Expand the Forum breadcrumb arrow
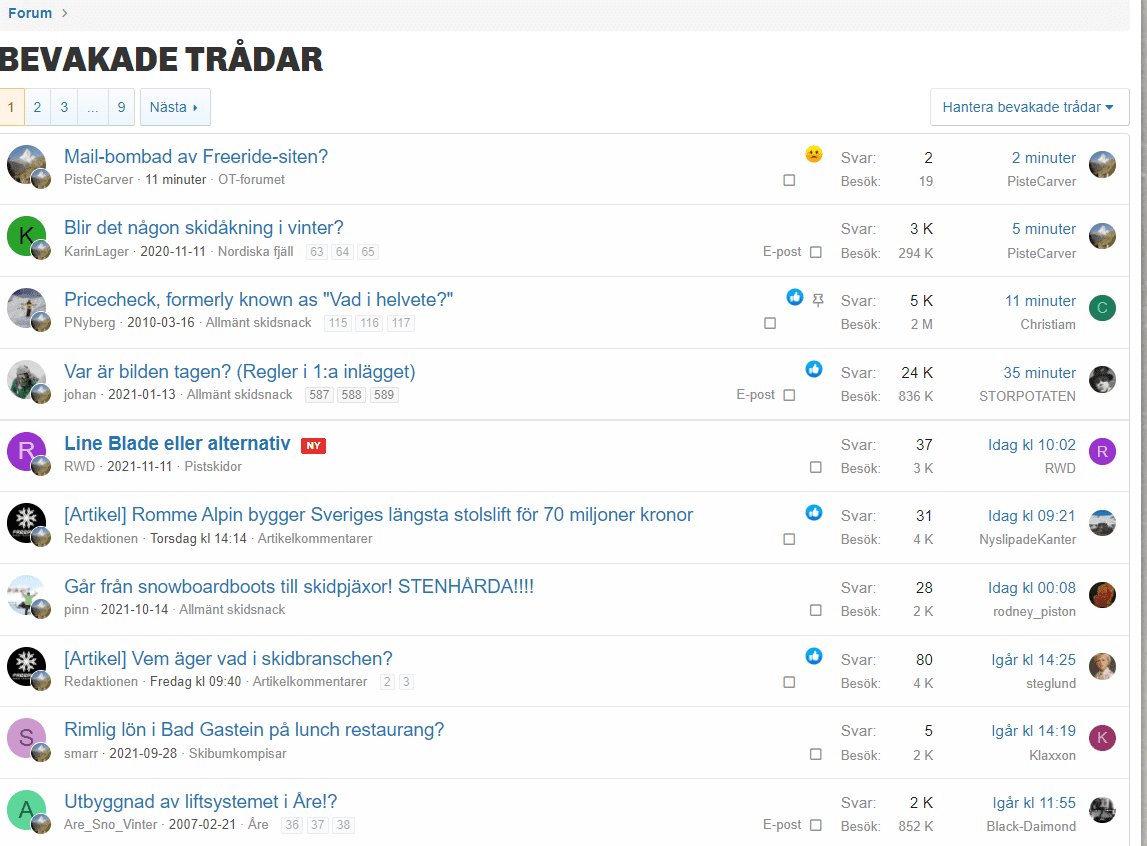The height and width of the screenshot is (846, 1147). 65,13
